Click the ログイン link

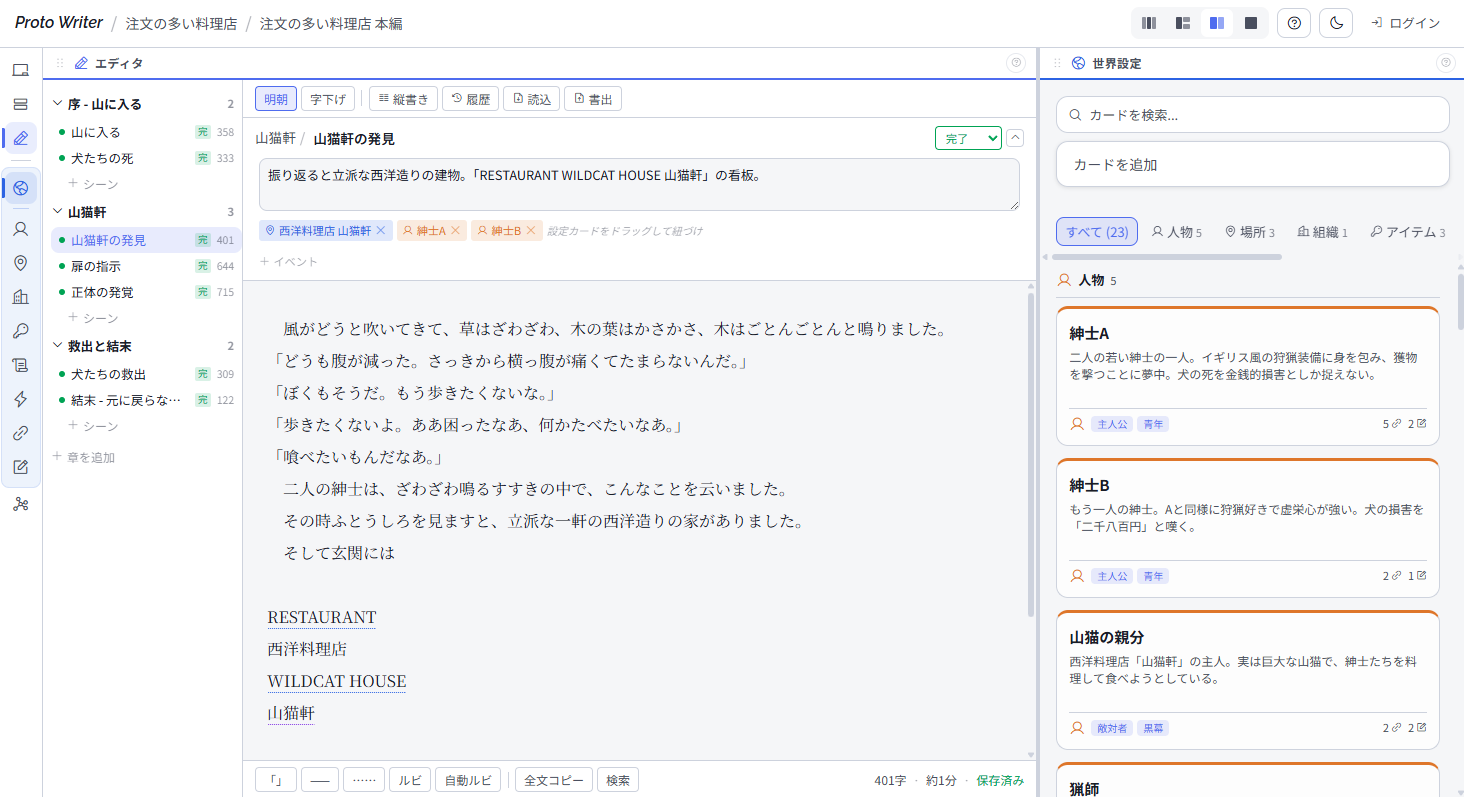[x=1411, y=22]
